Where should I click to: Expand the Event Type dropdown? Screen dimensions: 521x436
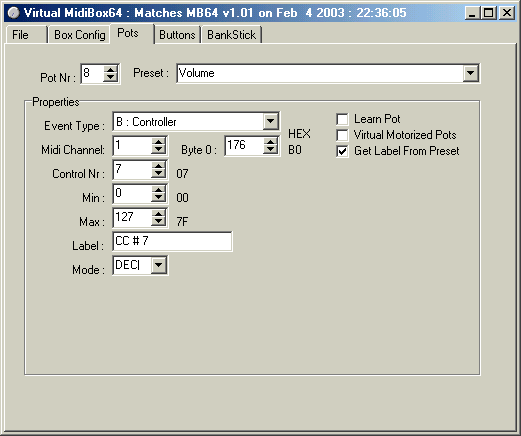coord(270,121)
